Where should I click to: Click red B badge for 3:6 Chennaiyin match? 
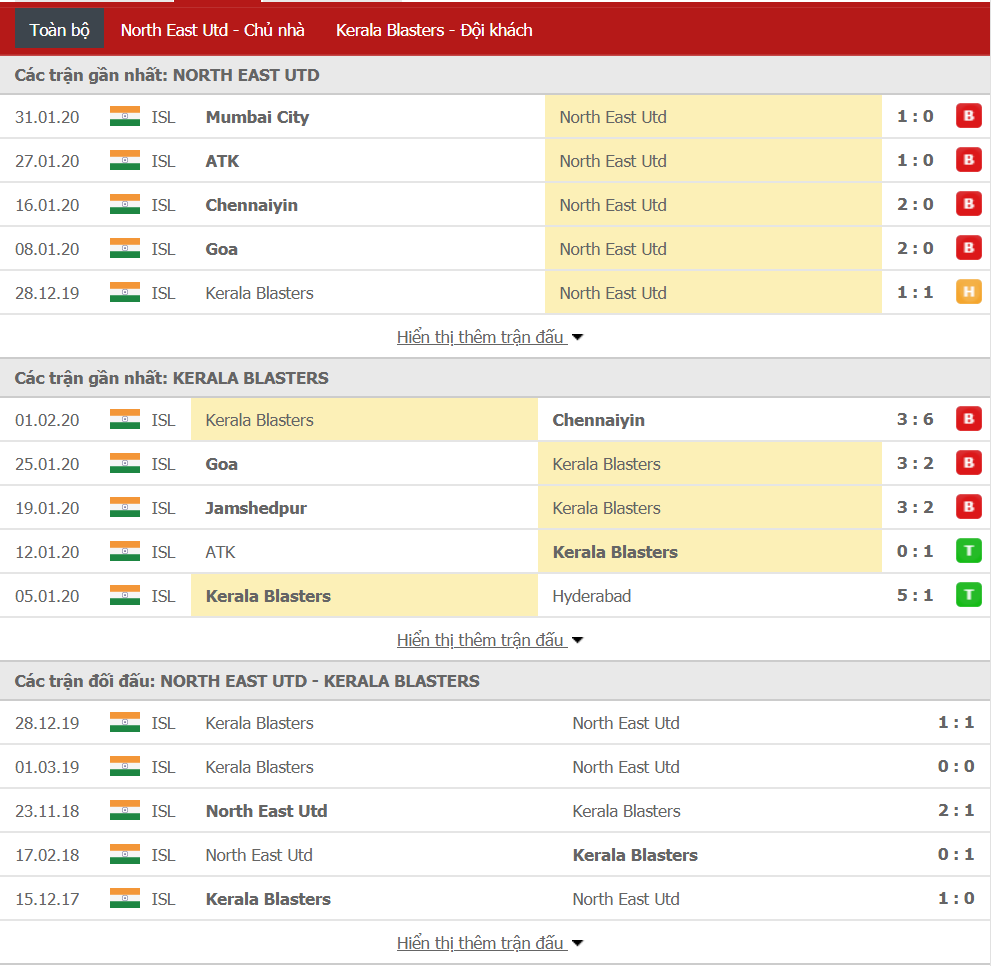[968, 419]
